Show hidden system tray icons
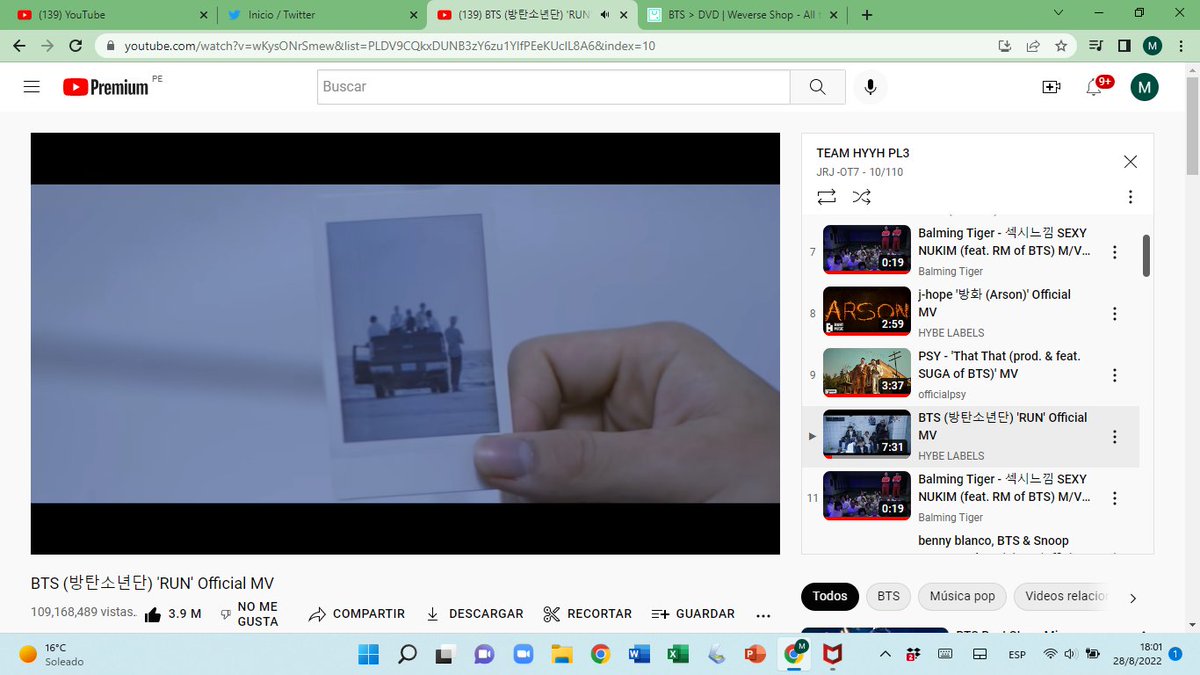The image size is (1200, 675). point(884,654)
